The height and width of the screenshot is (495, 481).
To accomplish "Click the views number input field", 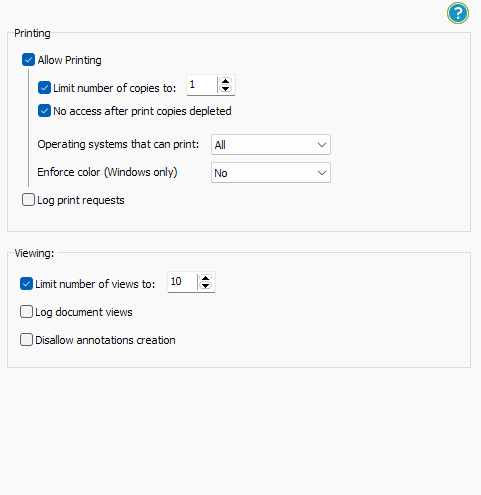I will [x=182, y=282].
